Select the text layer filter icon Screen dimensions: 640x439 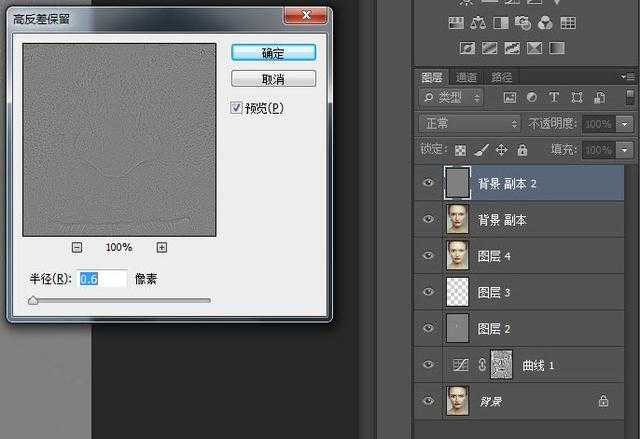tap(553, 98)
